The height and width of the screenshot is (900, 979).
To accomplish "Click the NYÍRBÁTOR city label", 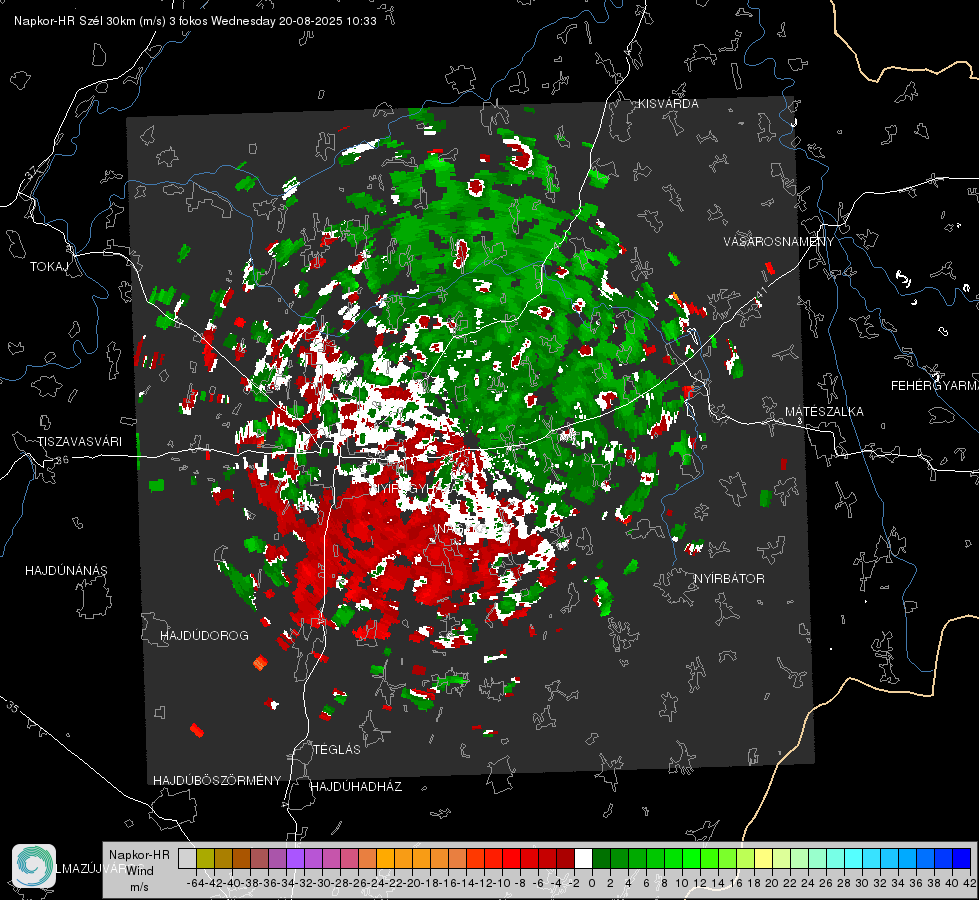I will [729, 579].
